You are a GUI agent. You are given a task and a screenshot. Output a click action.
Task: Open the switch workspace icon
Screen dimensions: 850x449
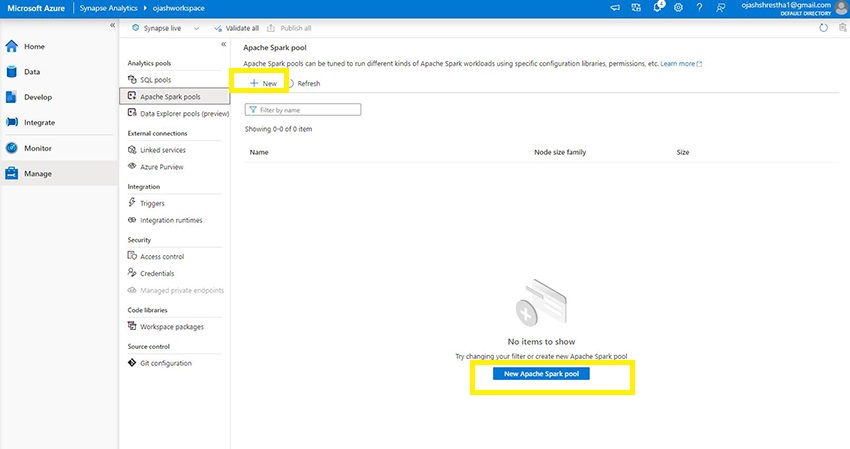(x=636, y=8)
